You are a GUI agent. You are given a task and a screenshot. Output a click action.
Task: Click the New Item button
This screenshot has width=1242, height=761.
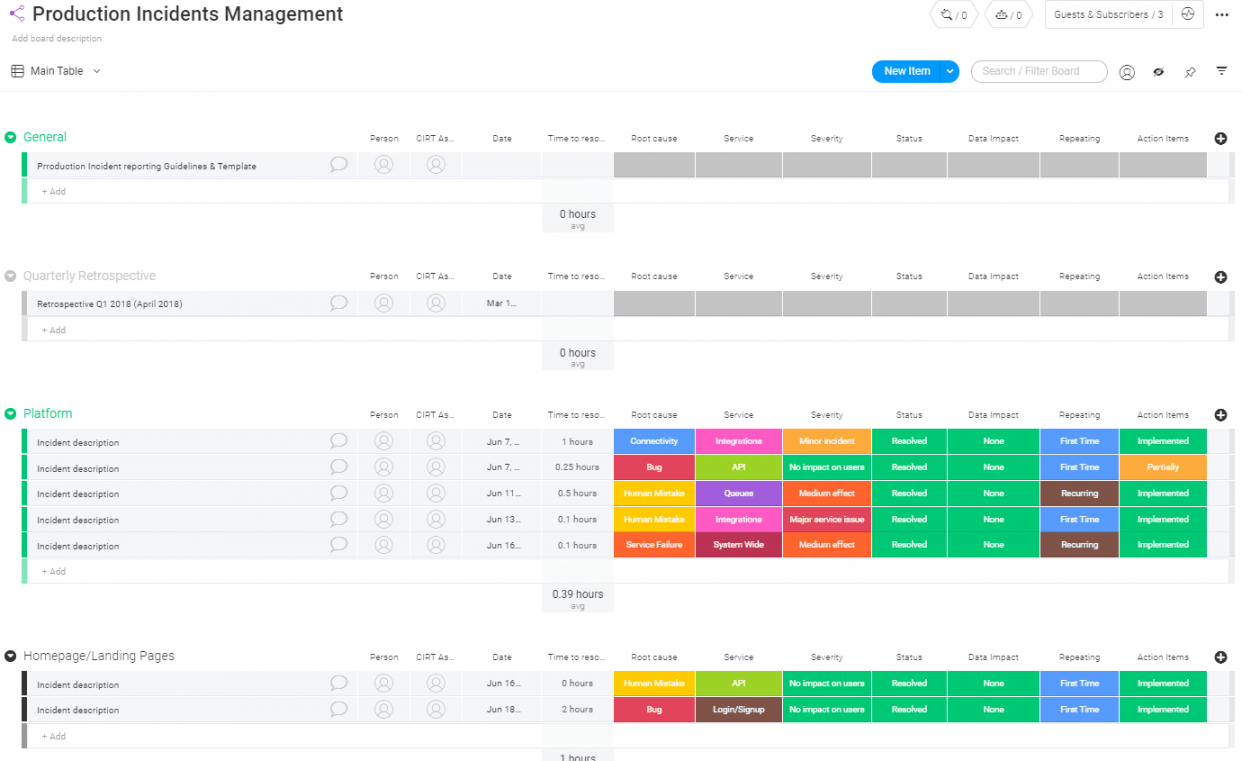pos(907,71)
